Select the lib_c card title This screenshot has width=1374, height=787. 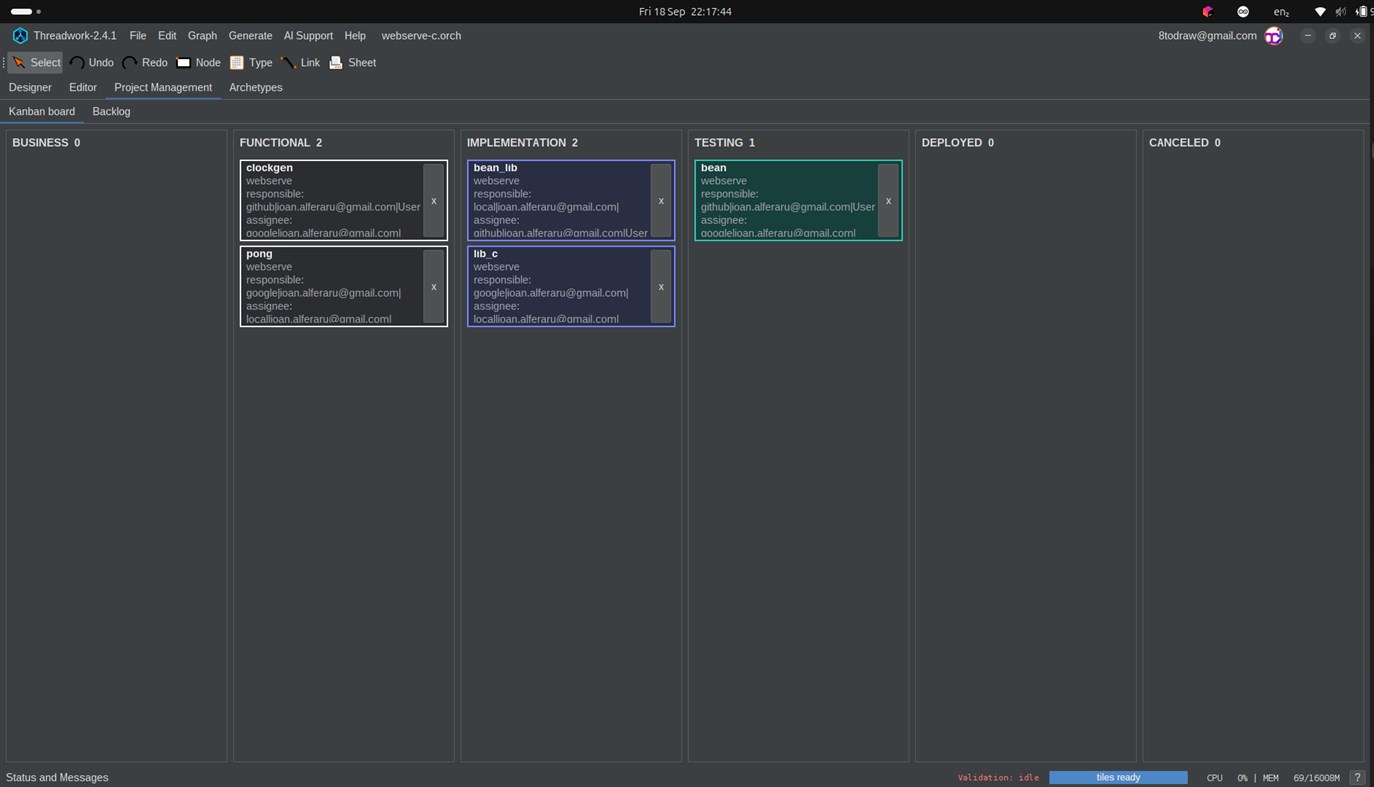coord(485,254)
